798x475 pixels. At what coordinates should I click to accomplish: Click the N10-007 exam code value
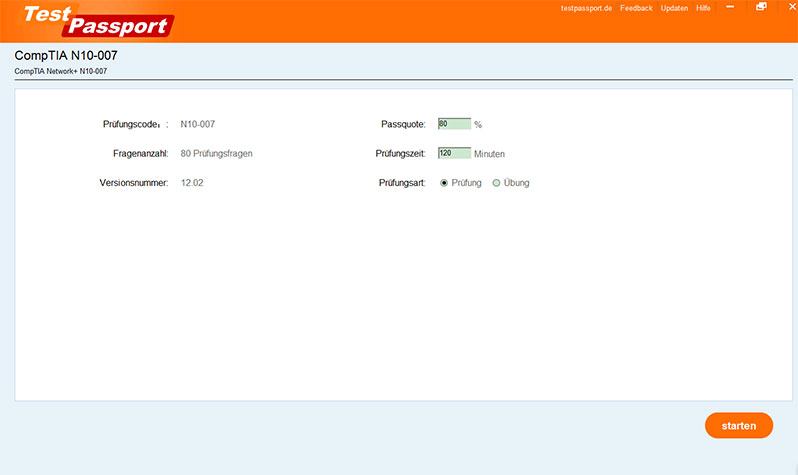point(197,124)
